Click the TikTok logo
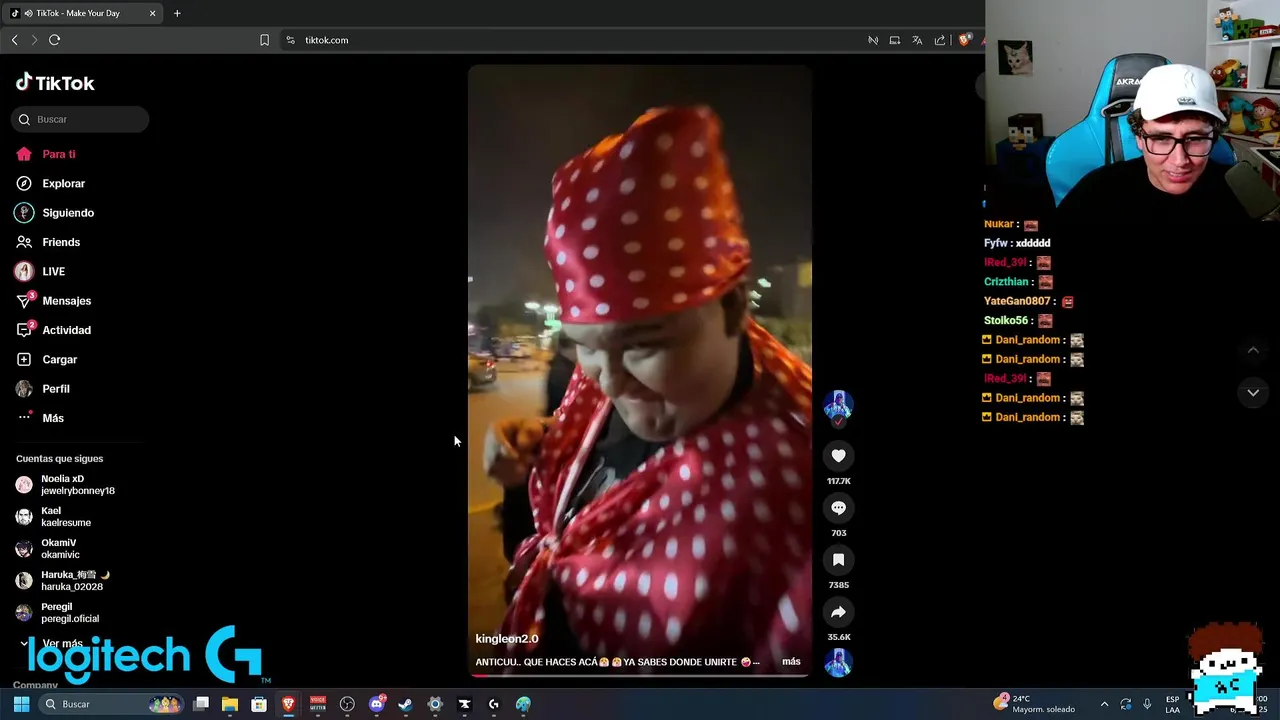Image resolution: width=1280 pixels, height=720 pixels. [x=55, y=83]
